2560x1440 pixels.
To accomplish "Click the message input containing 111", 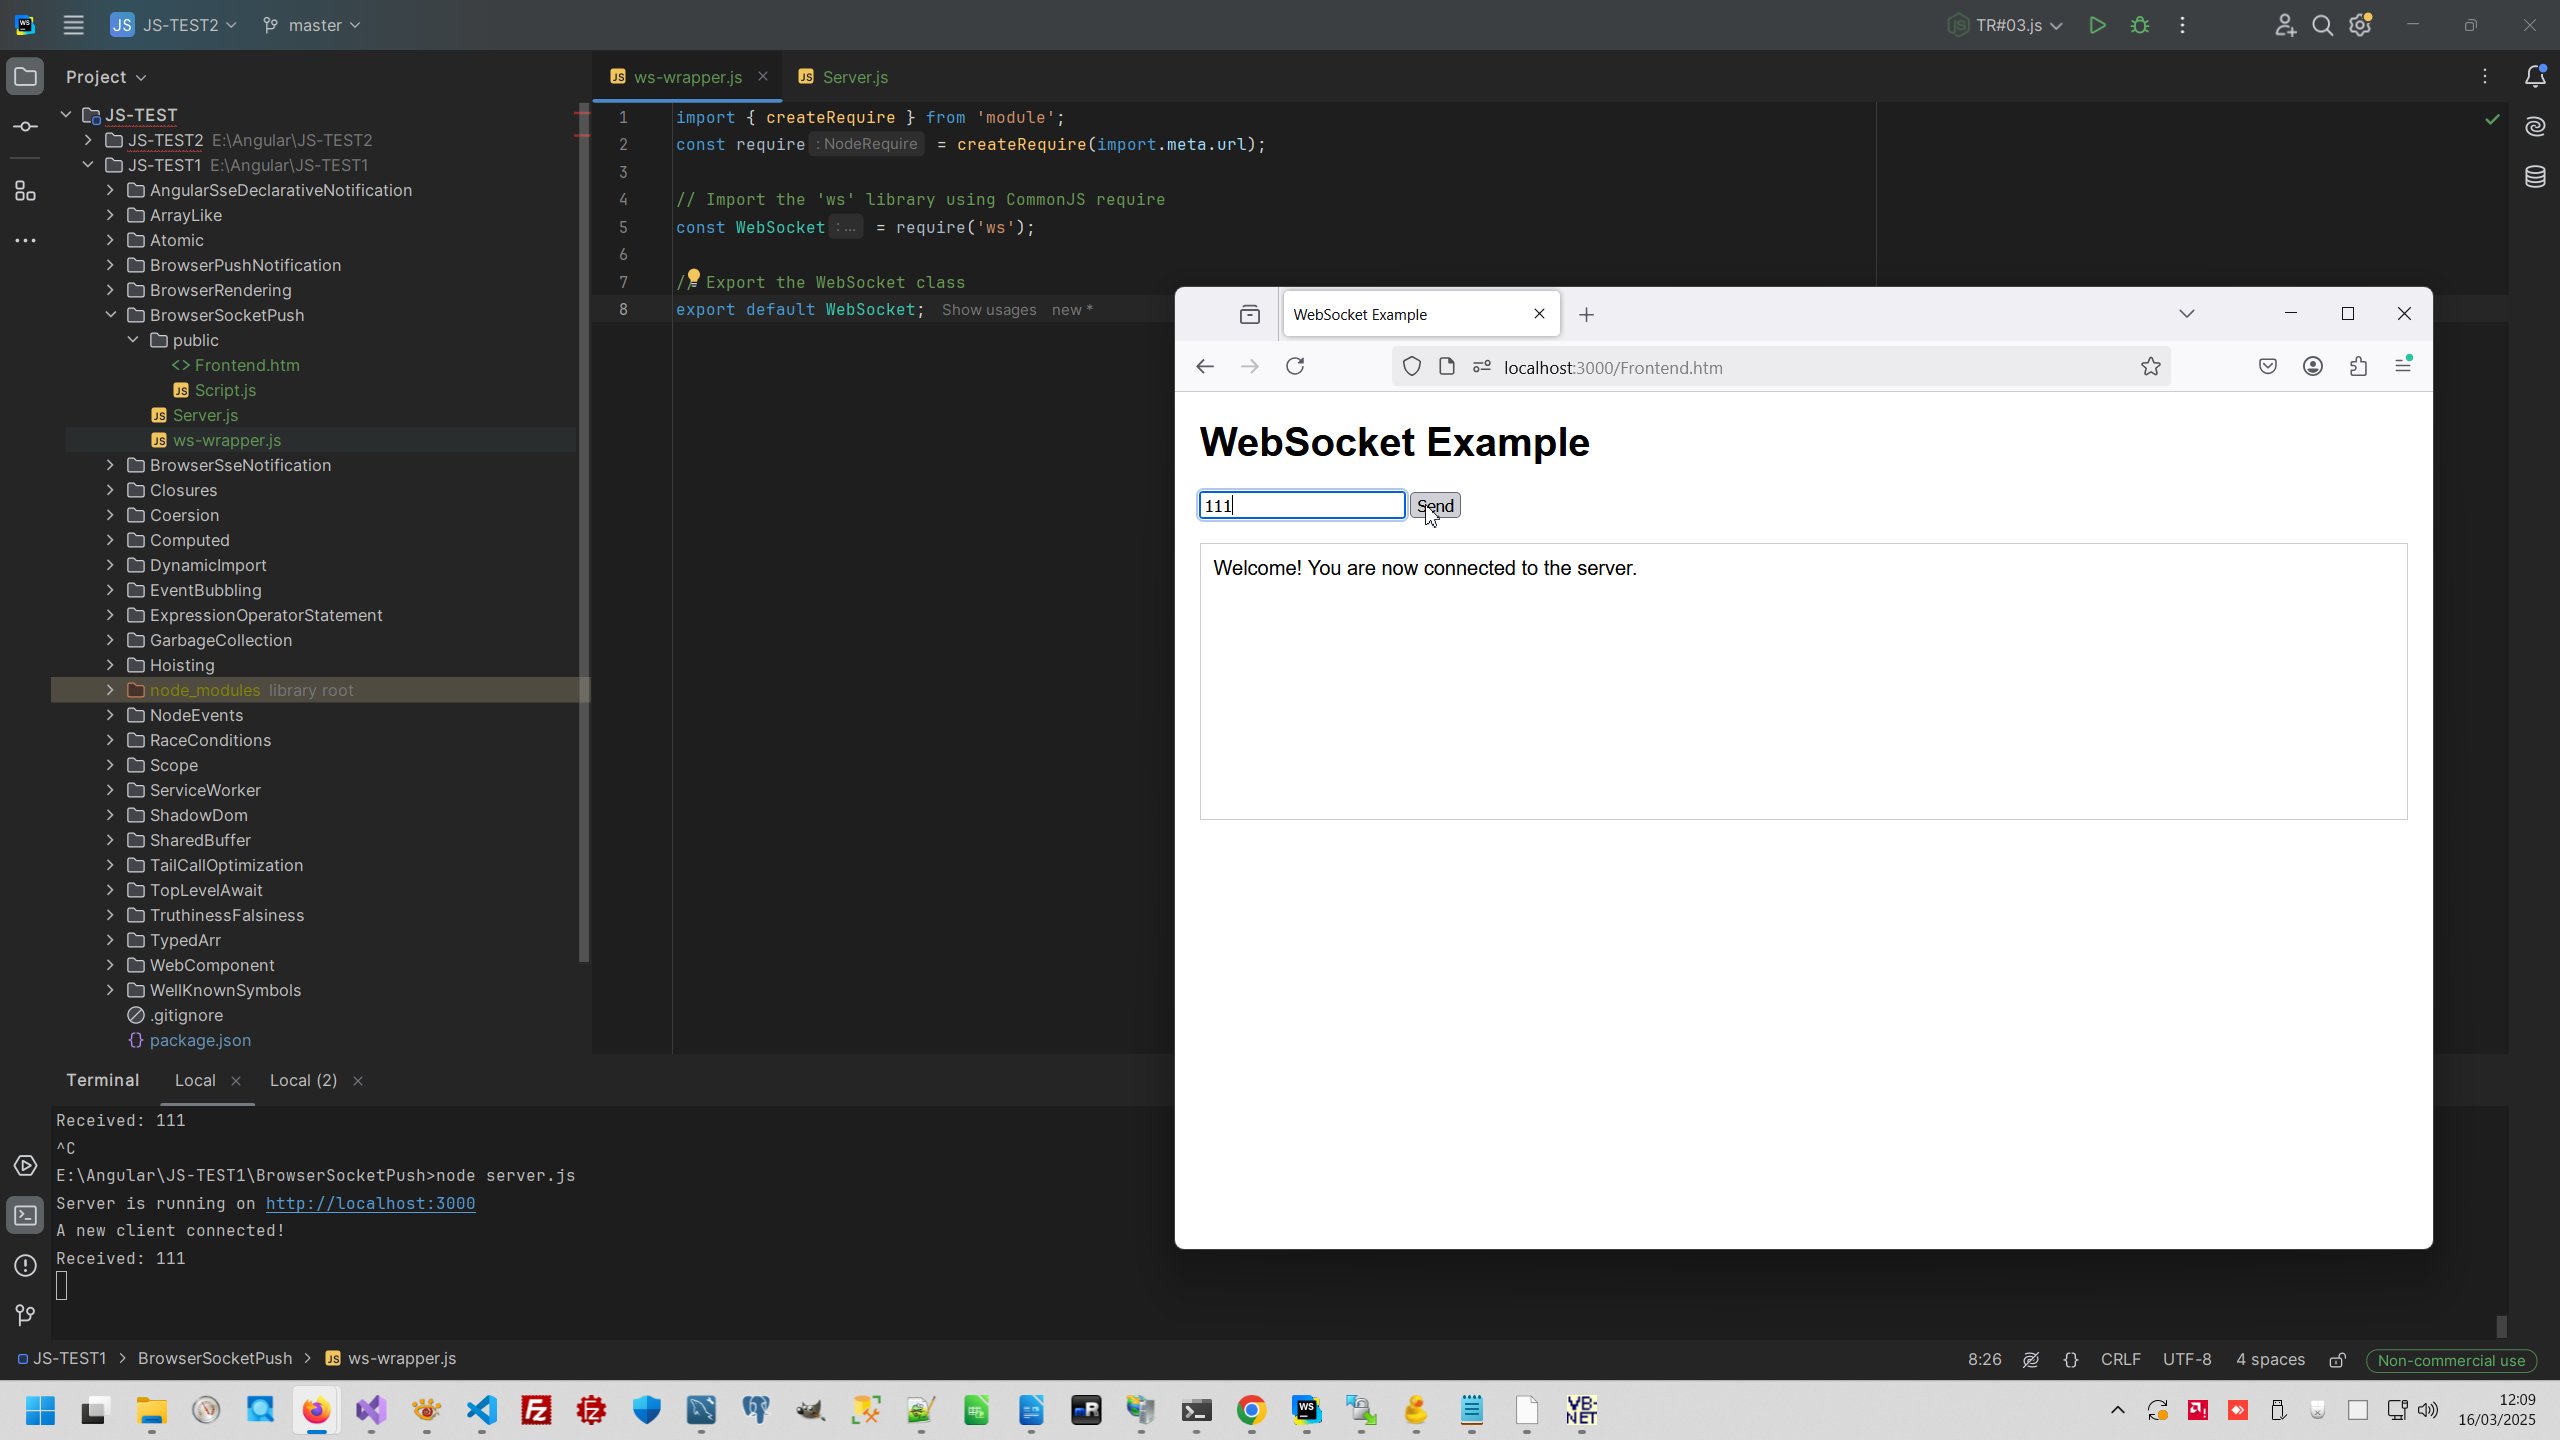I will (1301, 505).
